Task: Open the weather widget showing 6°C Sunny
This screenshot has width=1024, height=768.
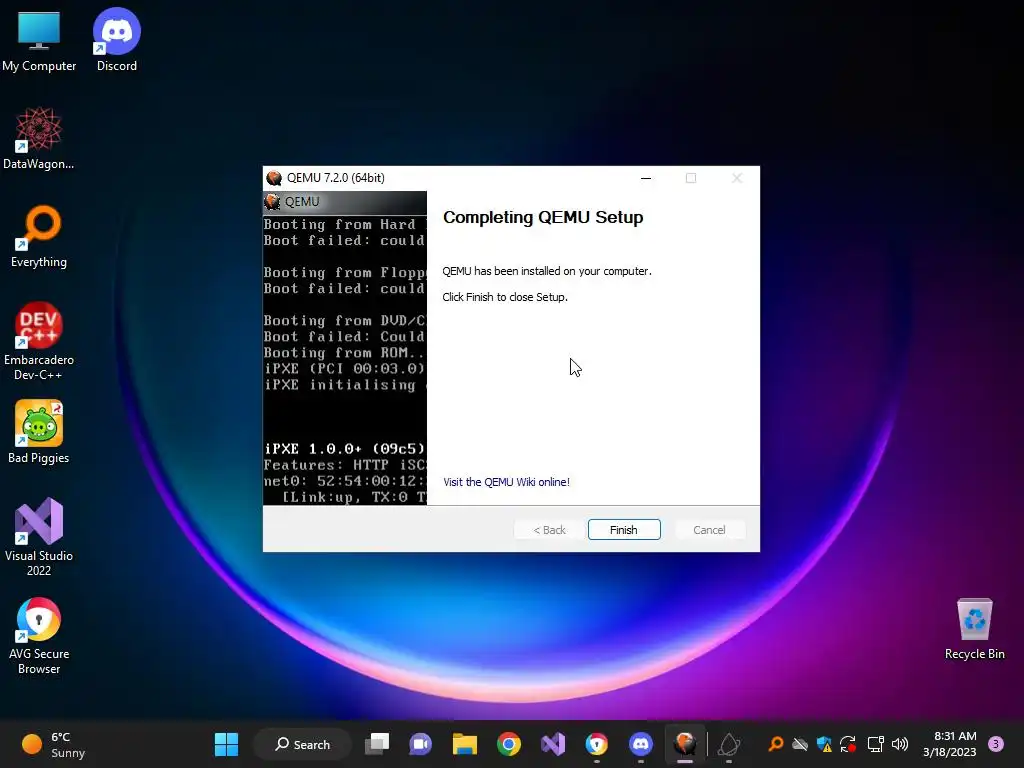Action: (54, 744)
